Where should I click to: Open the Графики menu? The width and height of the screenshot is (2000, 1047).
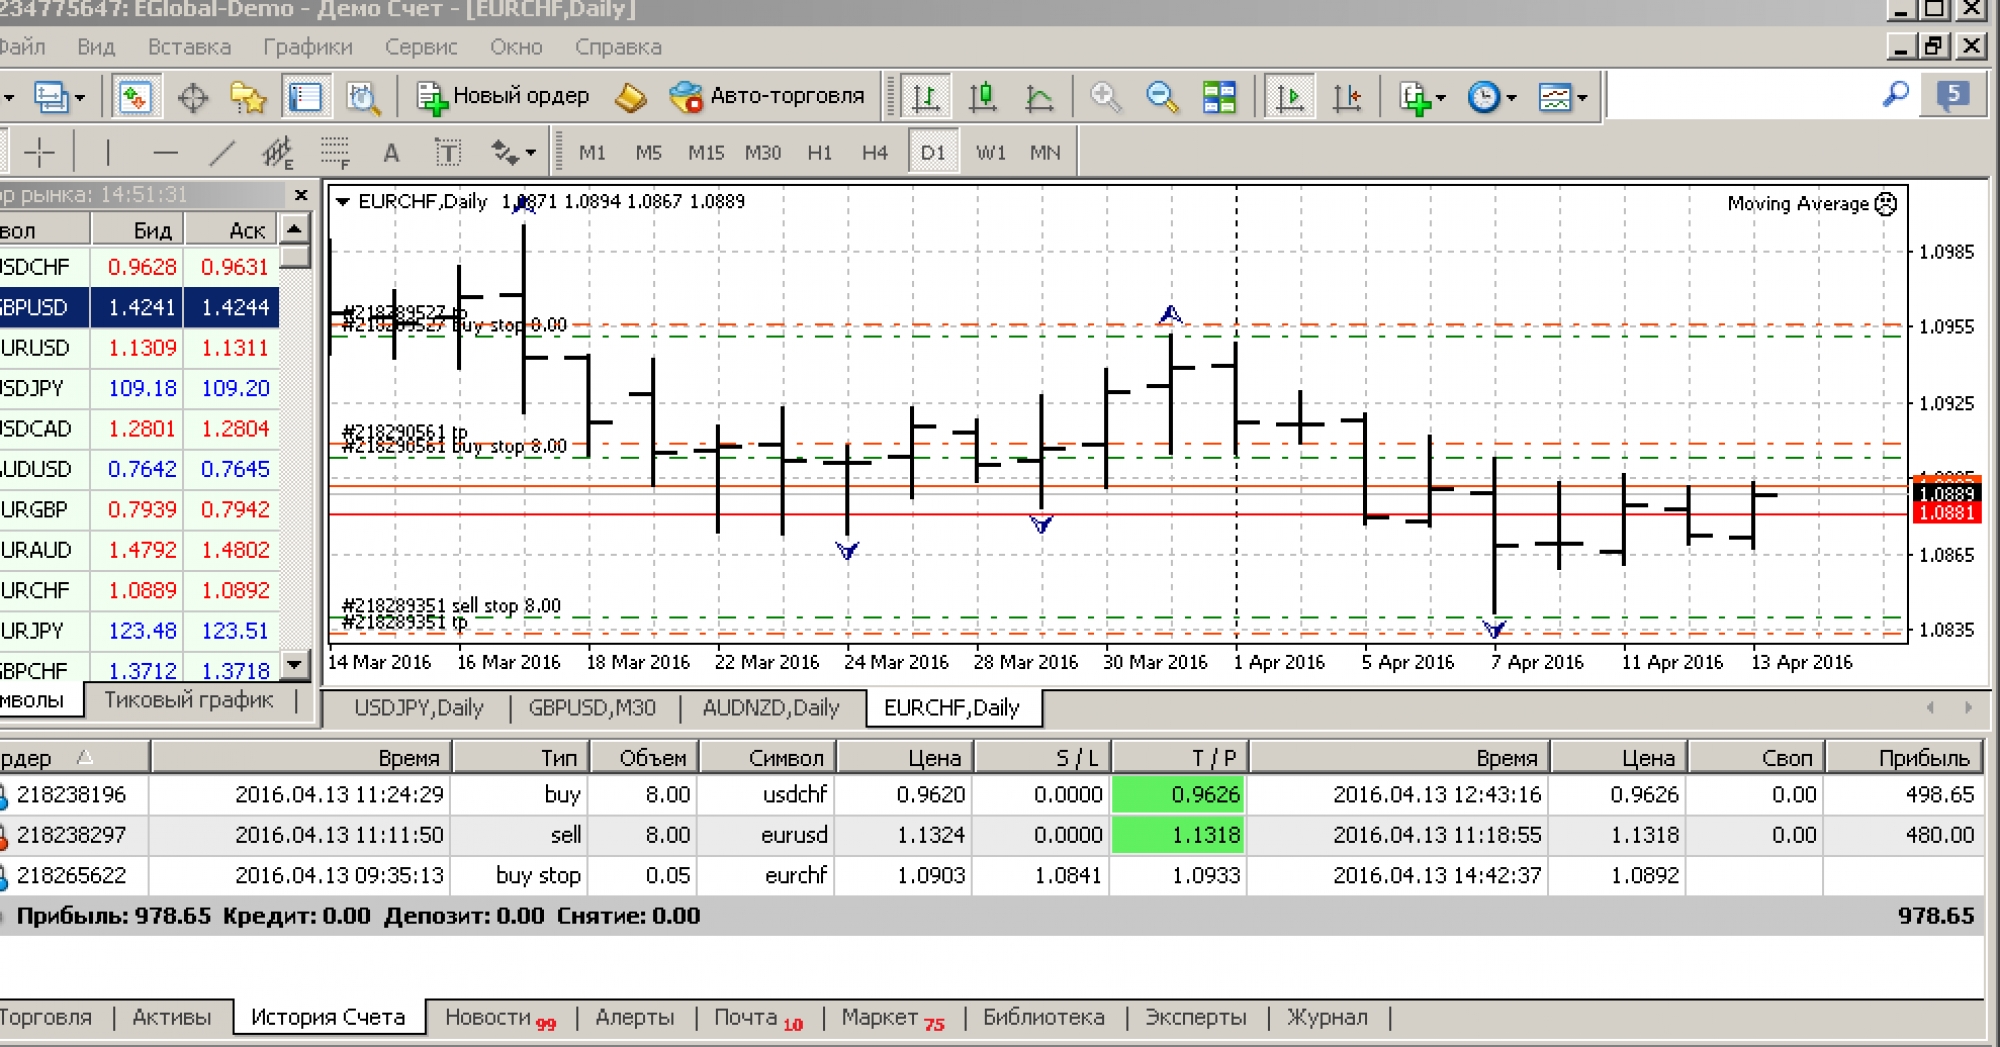coord(307,47)
